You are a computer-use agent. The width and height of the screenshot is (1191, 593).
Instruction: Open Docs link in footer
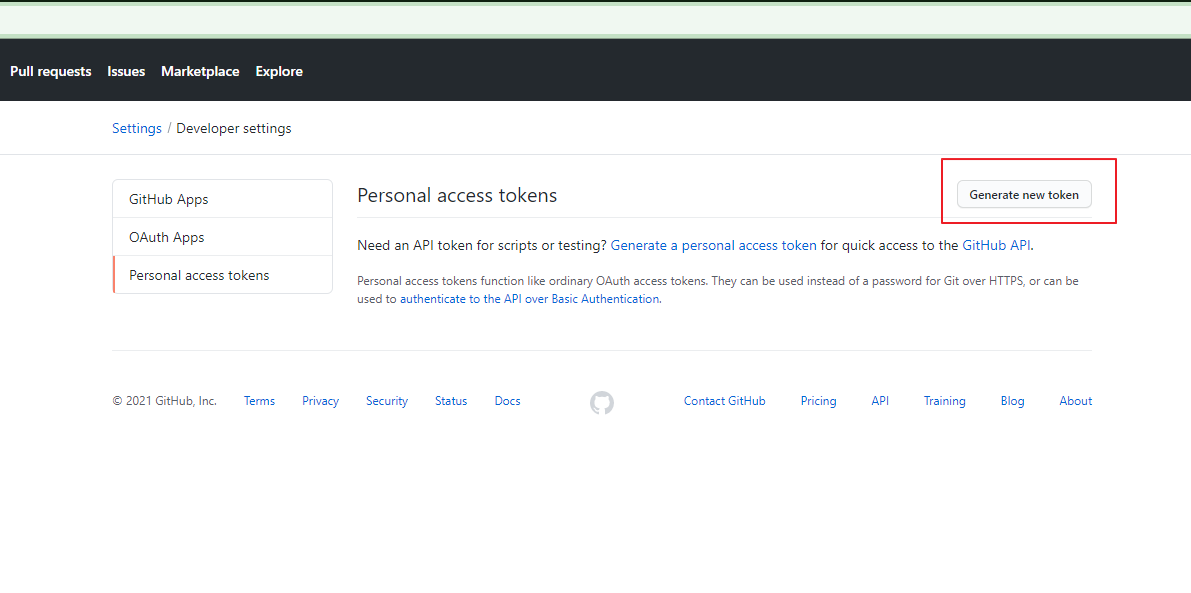pyautogui.click(x=507, y=401)
